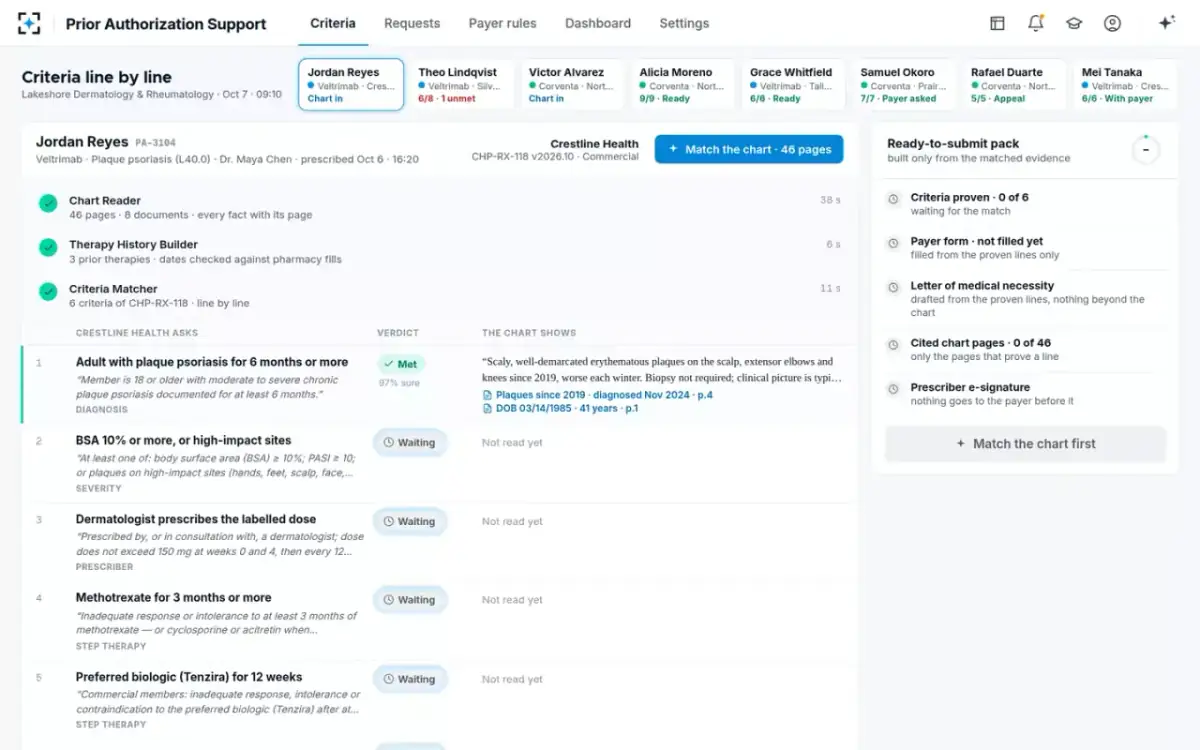The width and height of the screenshot is (1200, 750).
Task: Click the Waiting badge for BSA 10% or more
Action: [x=410, y=442]
